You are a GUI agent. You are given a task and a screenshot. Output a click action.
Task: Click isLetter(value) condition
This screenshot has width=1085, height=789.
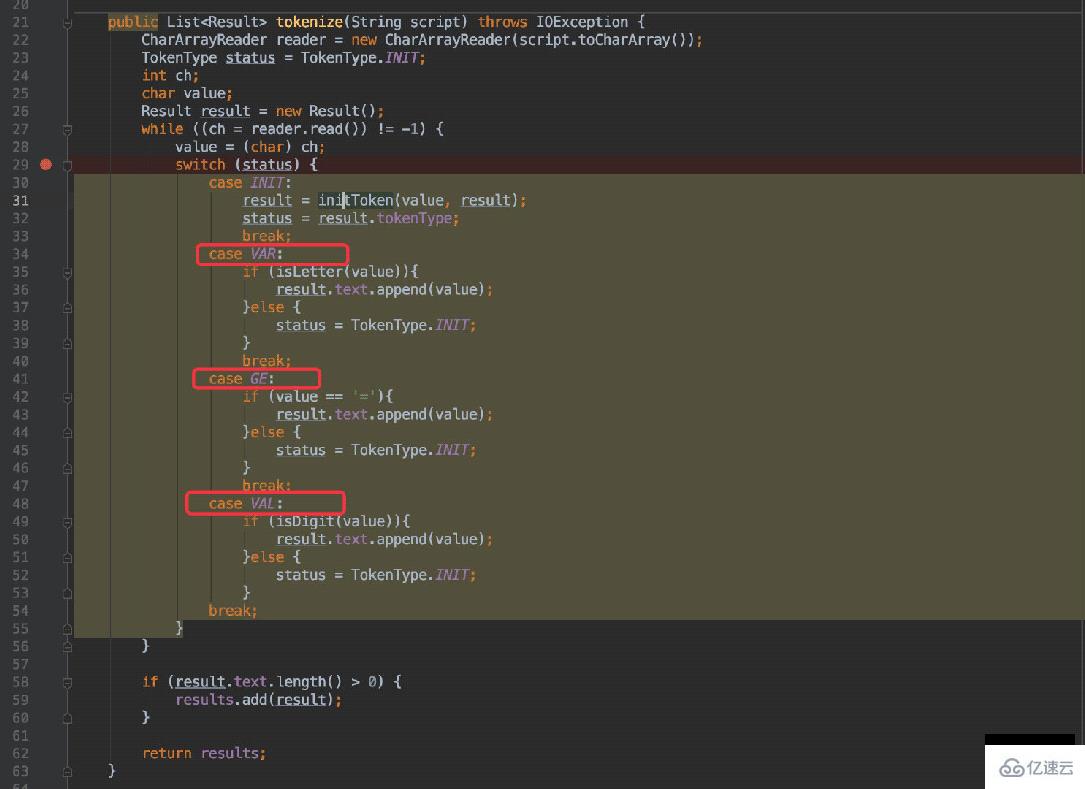(x=339, y=272)
